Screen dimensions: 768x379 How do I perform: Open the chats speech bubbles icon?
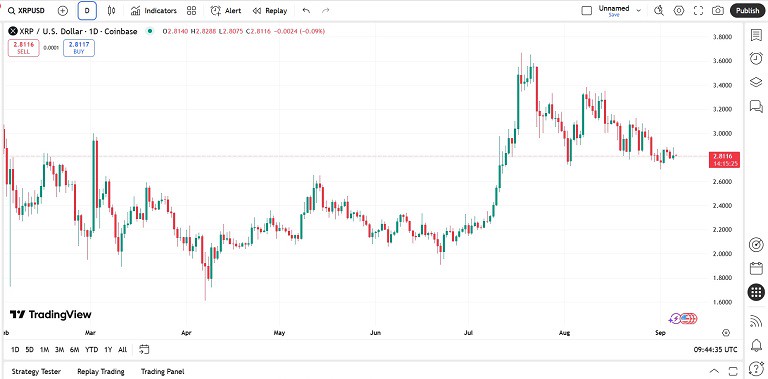[x=756, y=106]
